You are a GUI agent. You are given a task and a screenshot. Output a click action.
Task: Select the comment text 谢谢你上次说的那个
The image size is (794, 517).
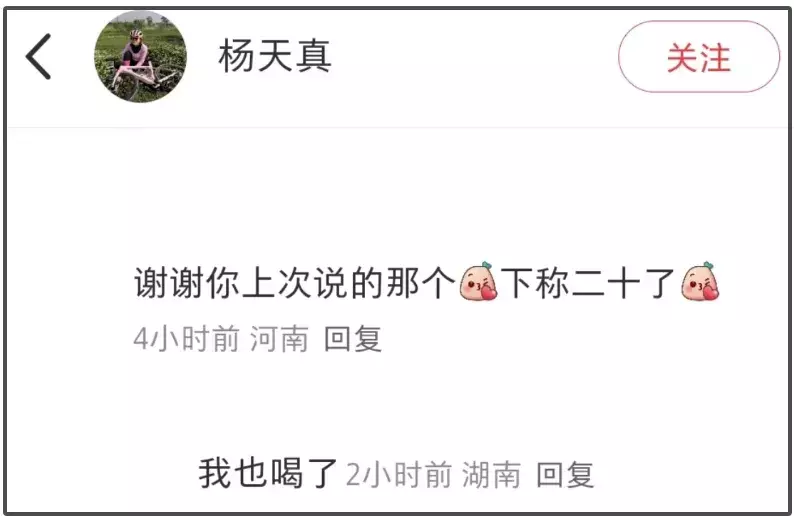point(295,283)
